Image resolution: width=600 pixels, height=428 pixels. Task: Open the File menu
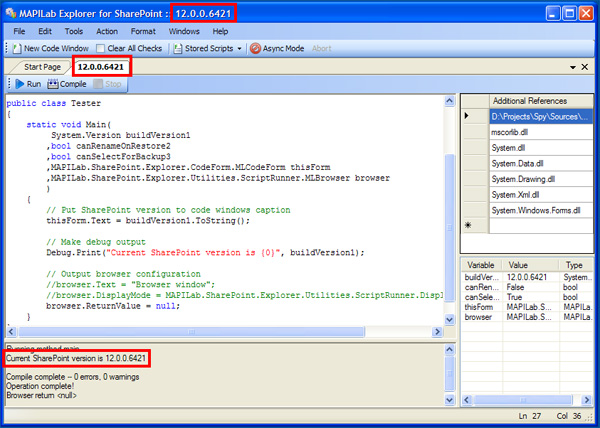[x=19, y=31]
